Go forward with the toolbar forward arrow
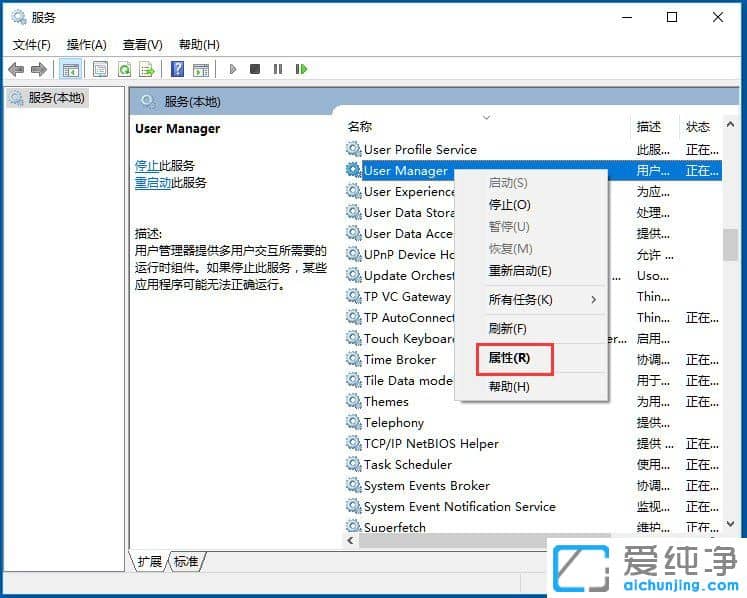 tap(39, 70)
